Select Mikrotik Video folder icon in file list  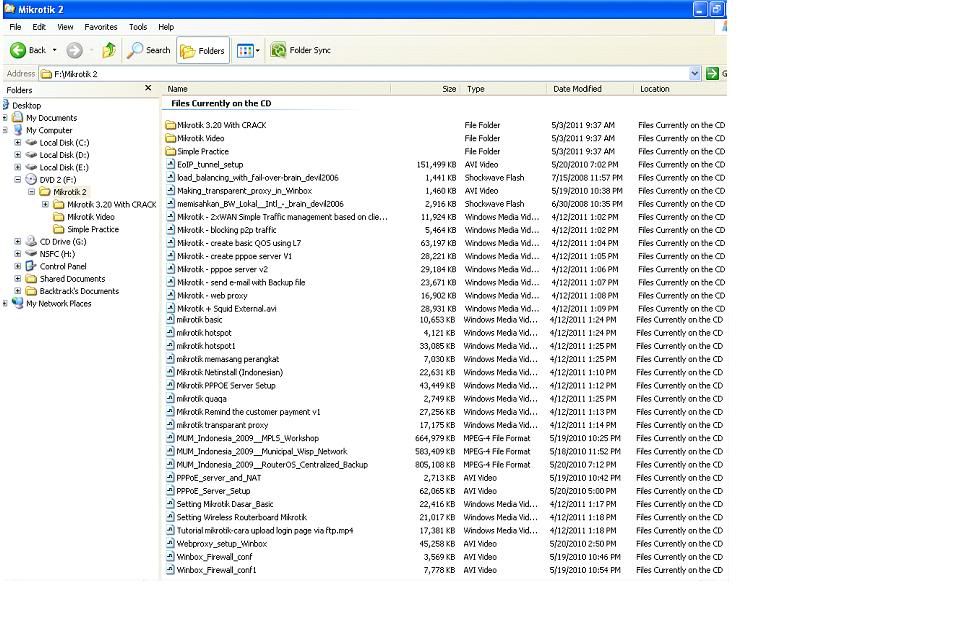coord(170,138)
